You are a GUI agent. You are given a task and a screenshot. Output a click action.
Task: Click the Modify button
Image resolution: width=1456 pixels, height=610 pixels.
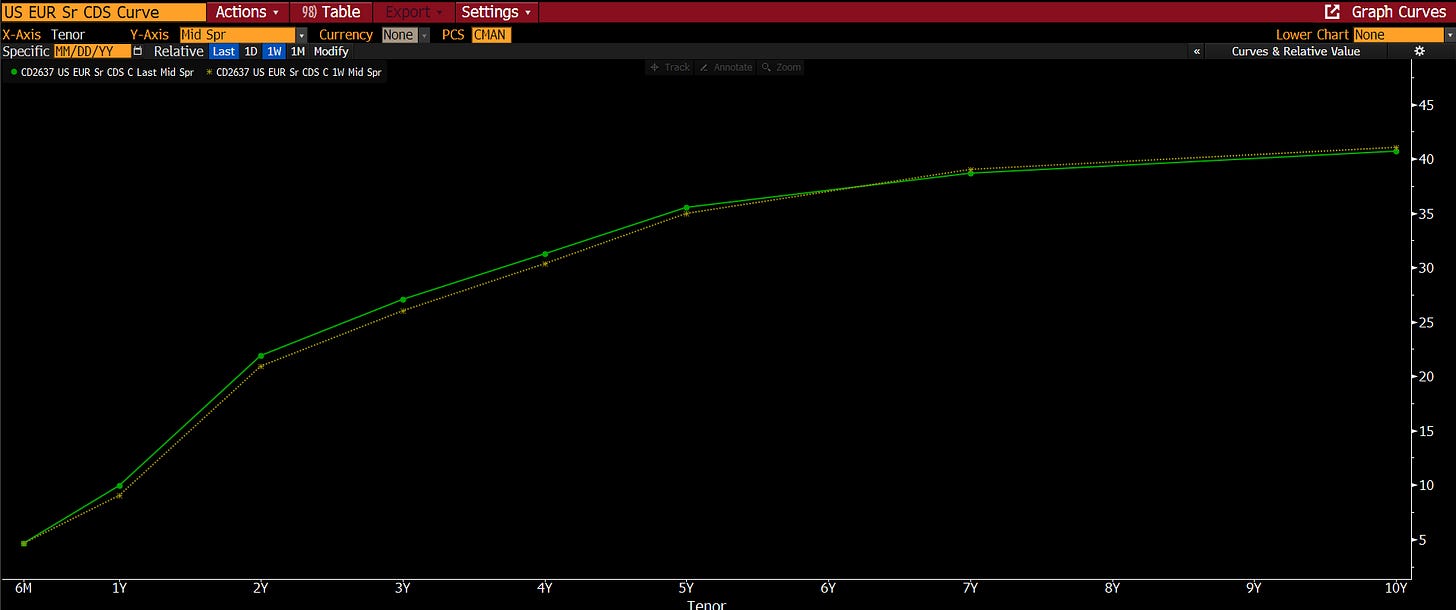coord(331,51)
